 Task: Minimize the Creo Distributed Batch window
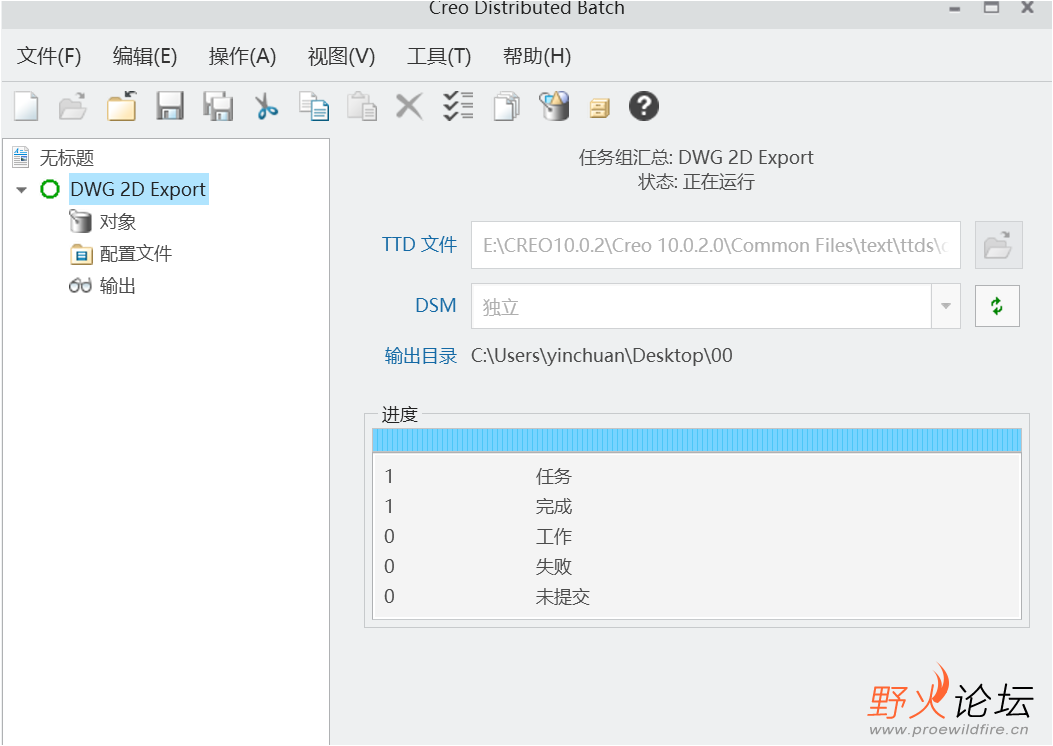point(954,9)
